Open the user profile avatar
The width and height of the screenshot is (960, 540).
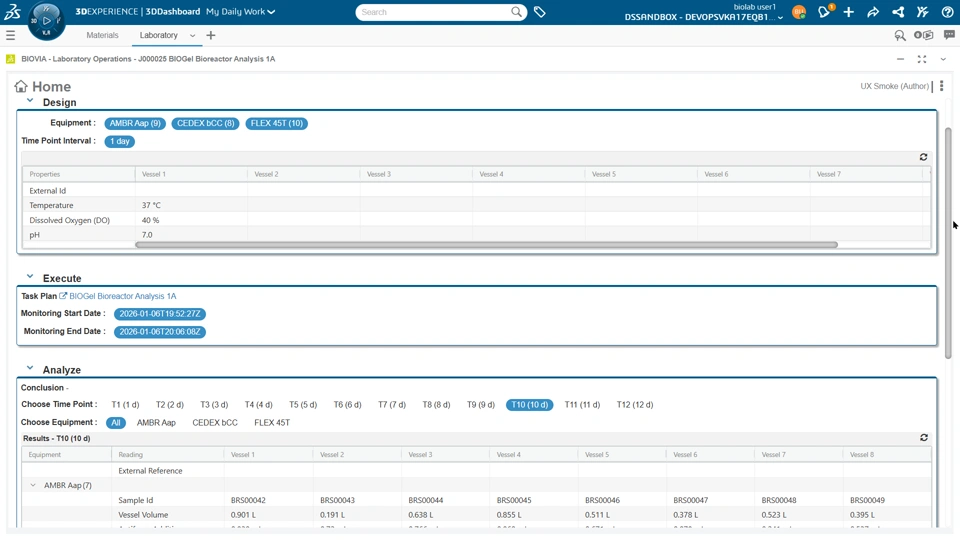798,12
